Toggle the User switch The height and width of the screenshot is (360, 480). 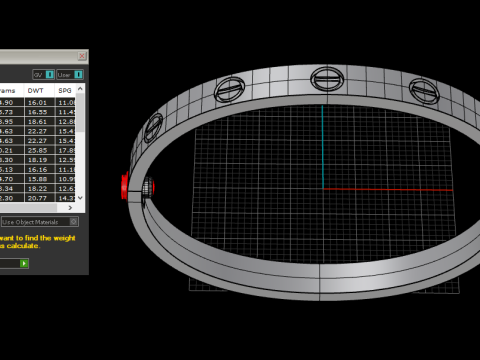pyautogui.click(x=70, y=75)
